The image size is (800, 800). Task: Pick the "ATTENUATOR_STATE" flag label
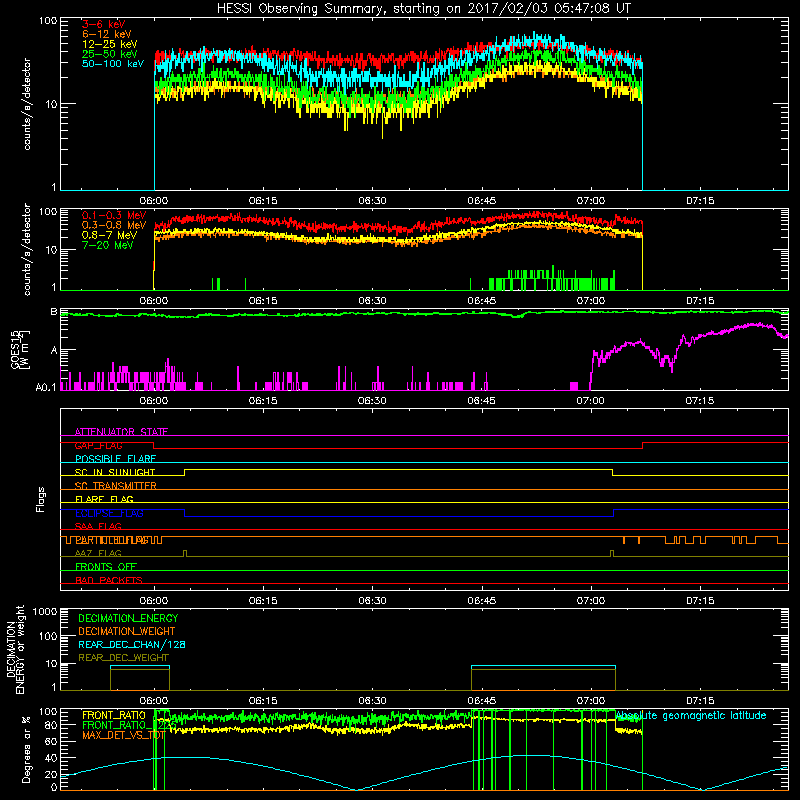coord(121,432)
